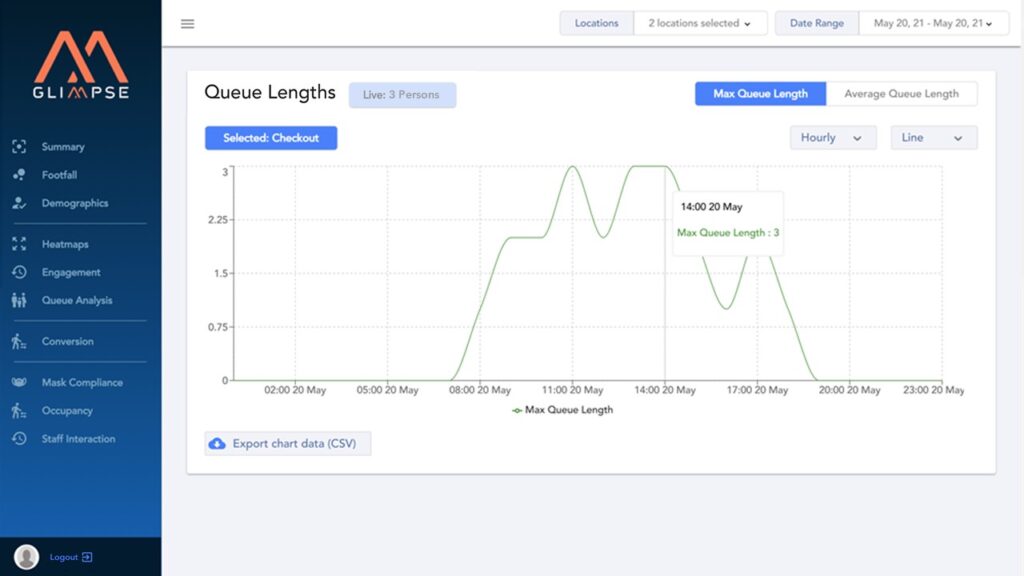
Task: Open the Conversion menu item
Action: click(x=67, y=341)
